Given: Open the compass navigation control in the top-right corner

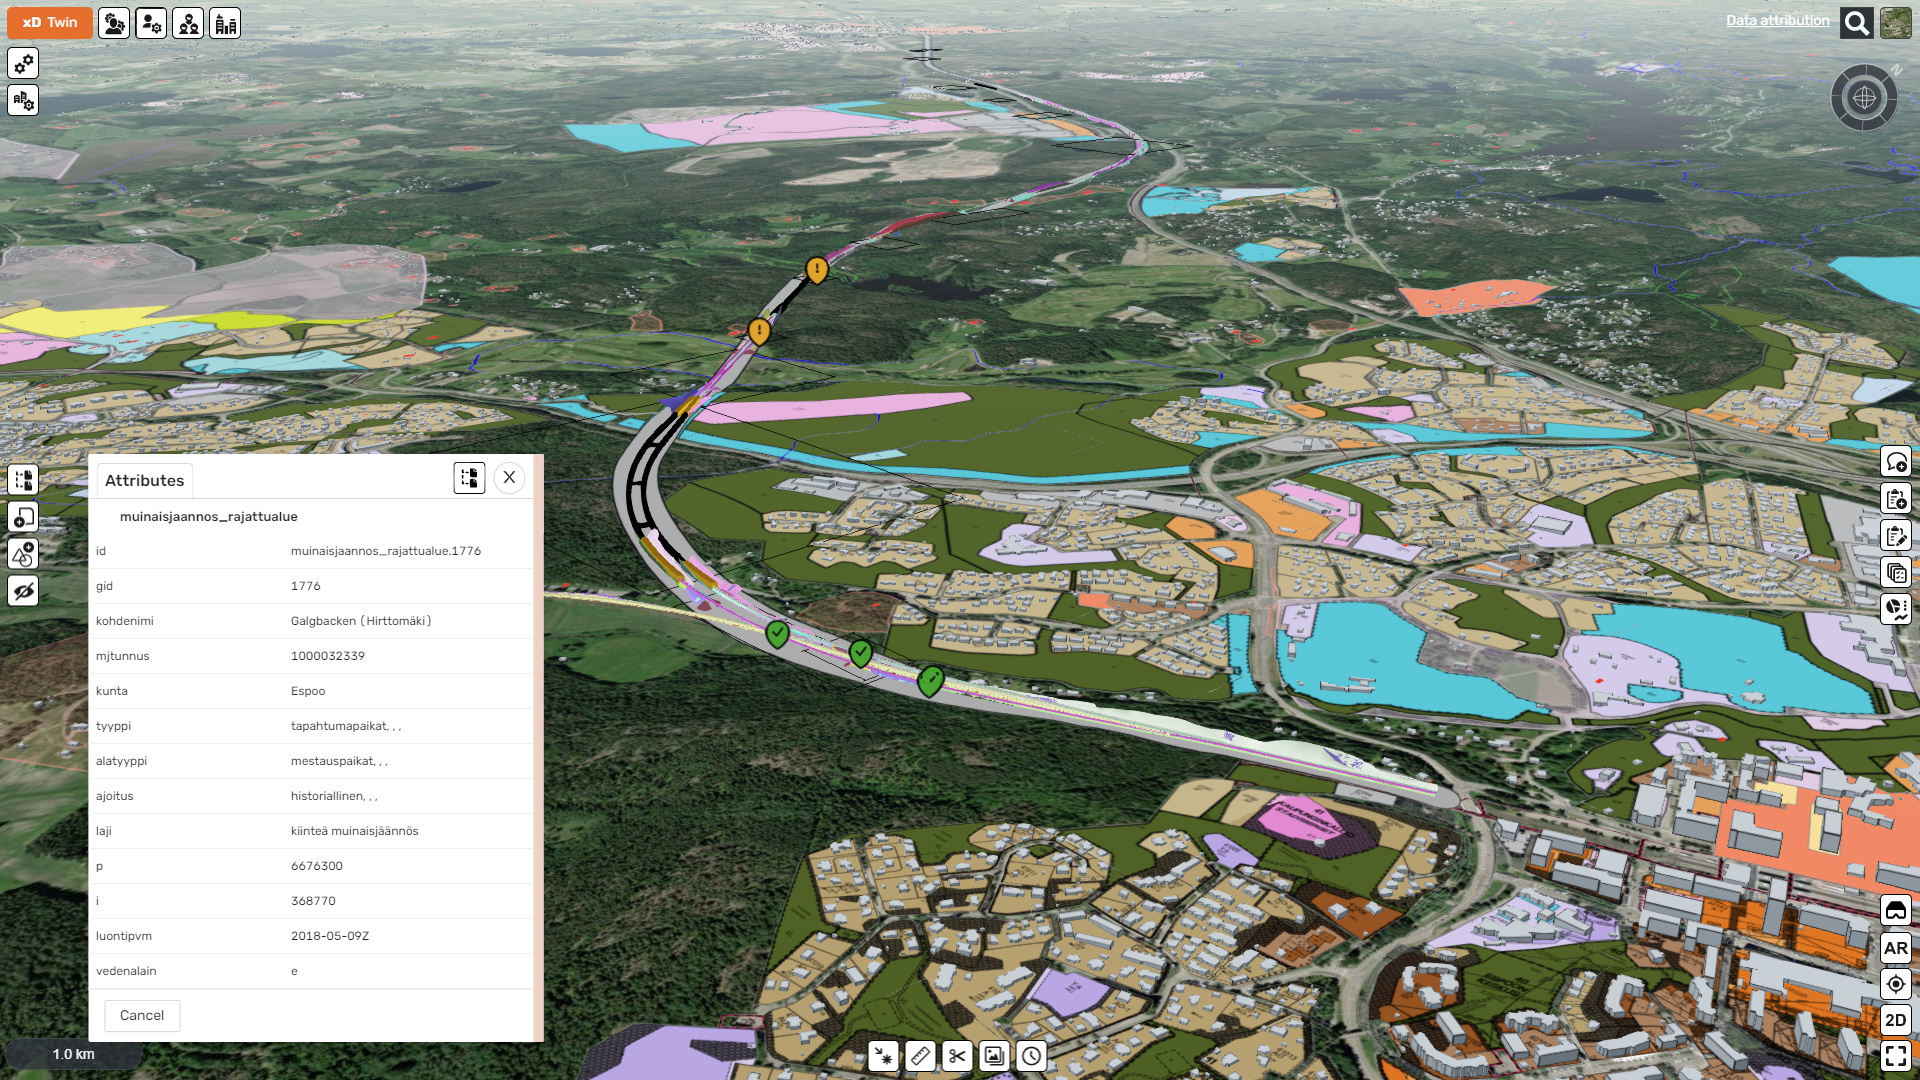Looking at the screenshot, I should tap(1862, 97).
